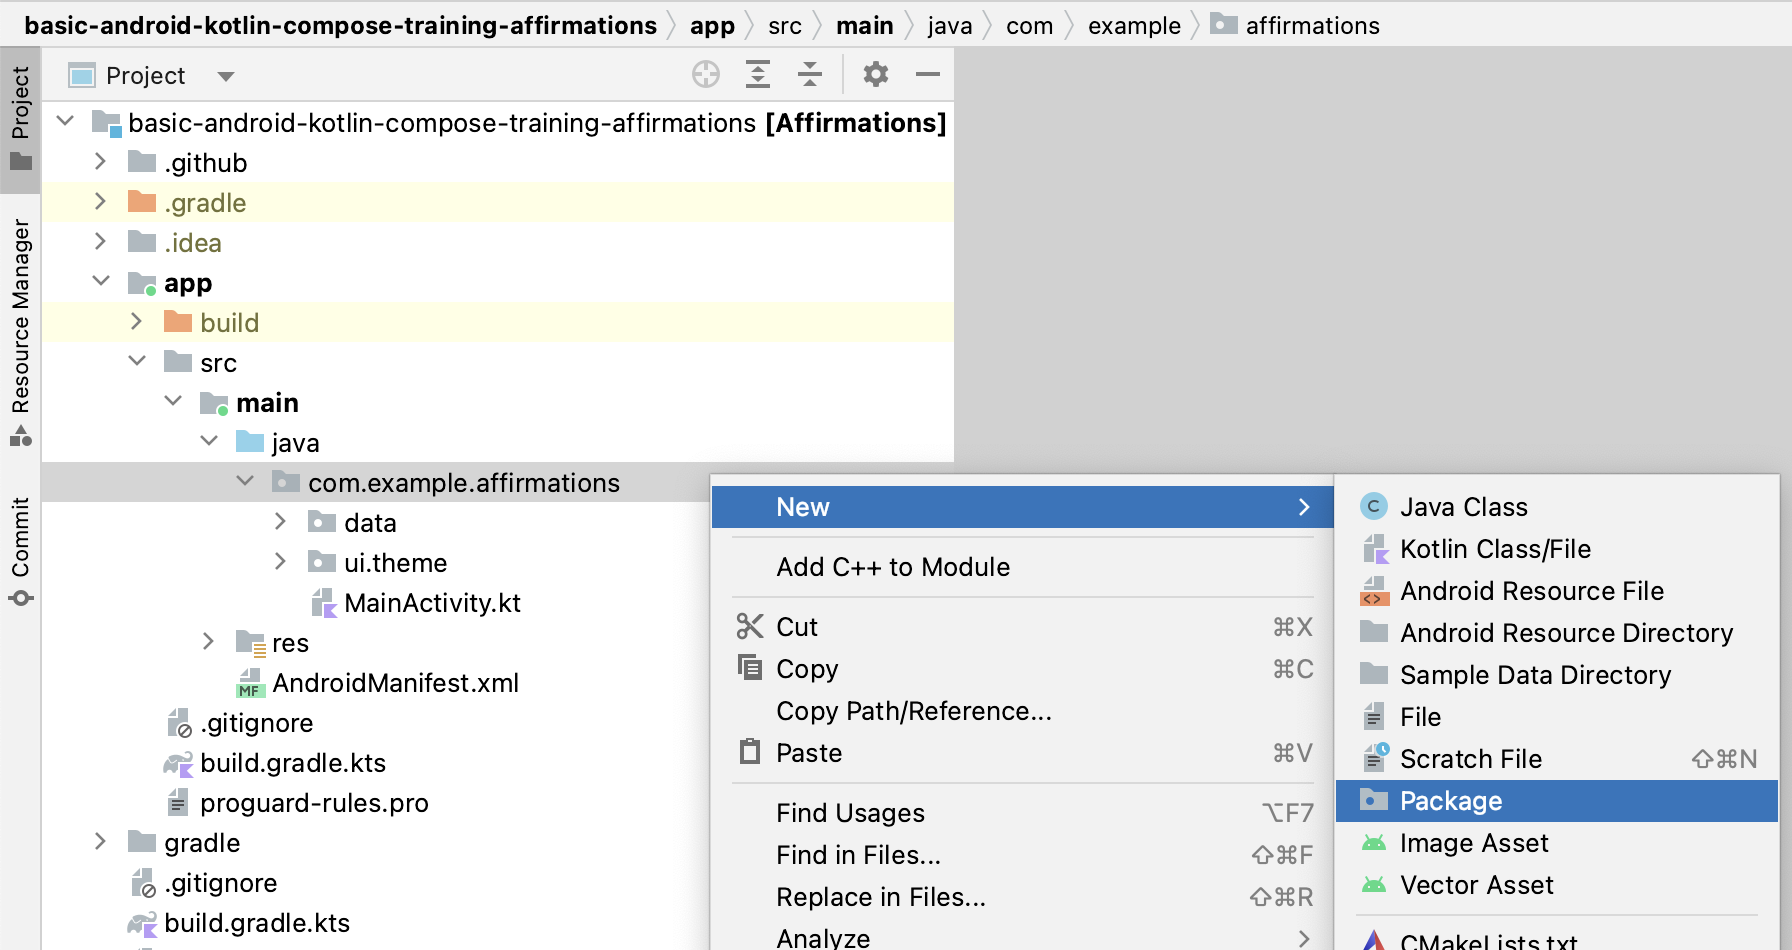This screenshot has height=950, width=1792.
Task: Select Vector Asset in the submenu
Action: [x=1476, y=885]
